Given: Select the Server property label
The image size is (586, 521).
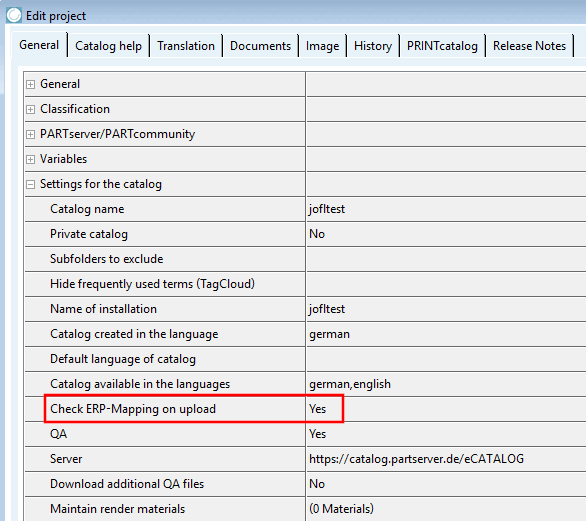Looking at the screenshot, I should 66,459.
